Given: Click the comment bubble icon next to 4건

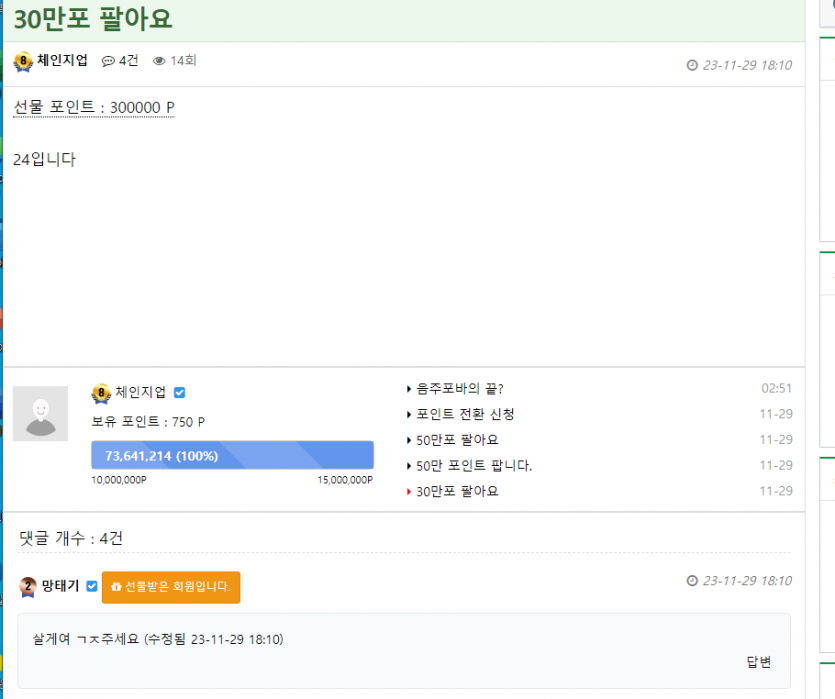Looking at the screenshot, I should (x=108, y=61).
